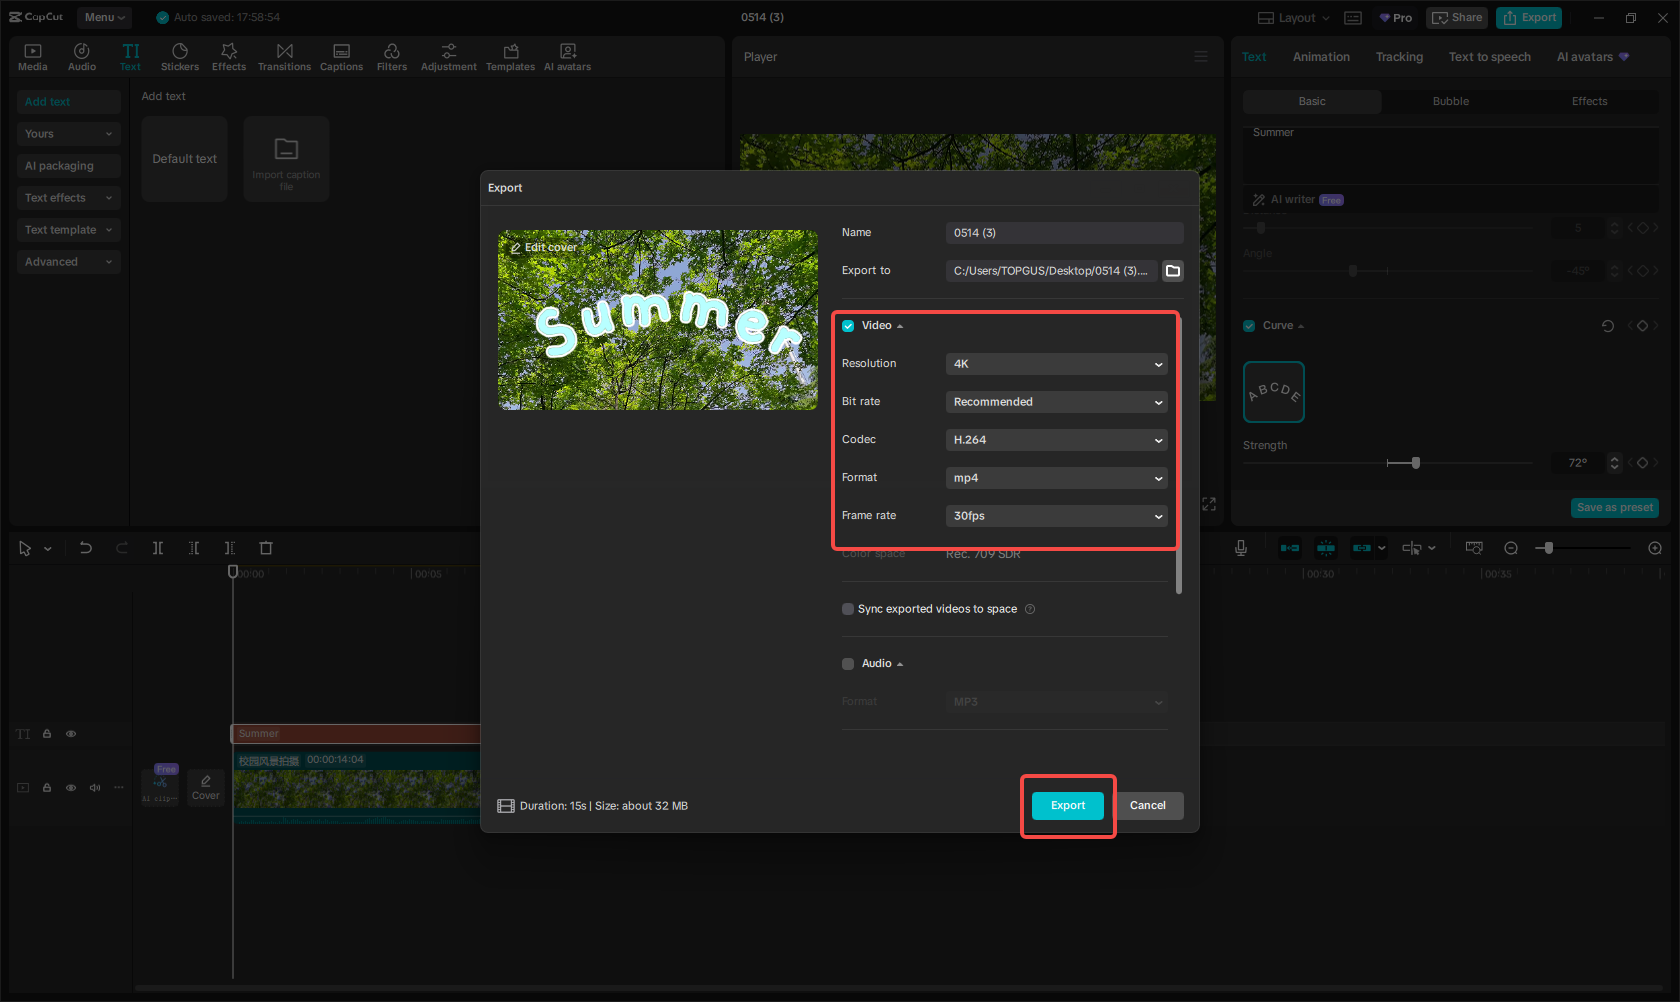Click Cancel to close the Export dialog
This screenshot has height=1002, width=1680.
click(x=1148, y=805)
